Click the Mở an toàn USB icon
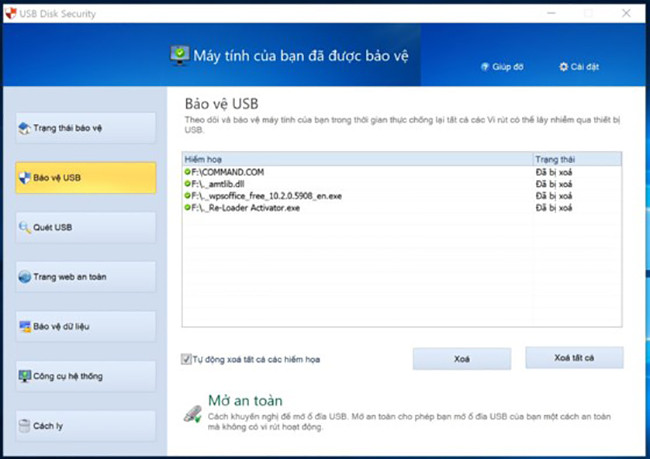This screenshot has height=459, width=650. 192,412
